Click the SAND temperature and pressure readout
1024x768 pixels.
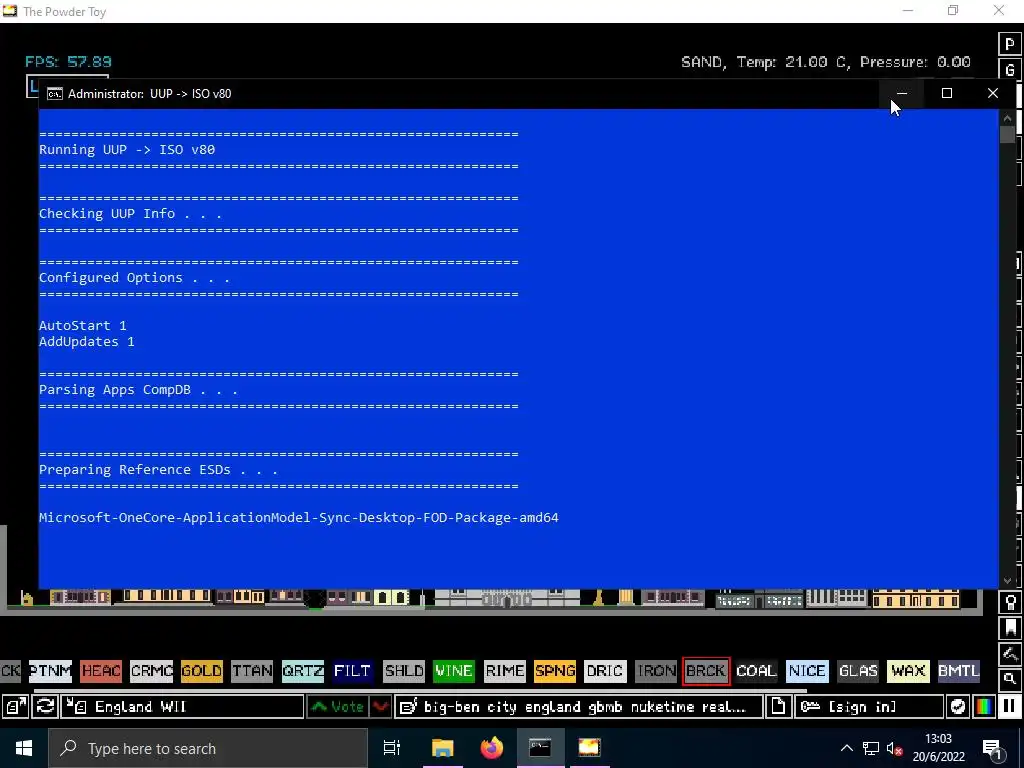click(x=825, y=62)
